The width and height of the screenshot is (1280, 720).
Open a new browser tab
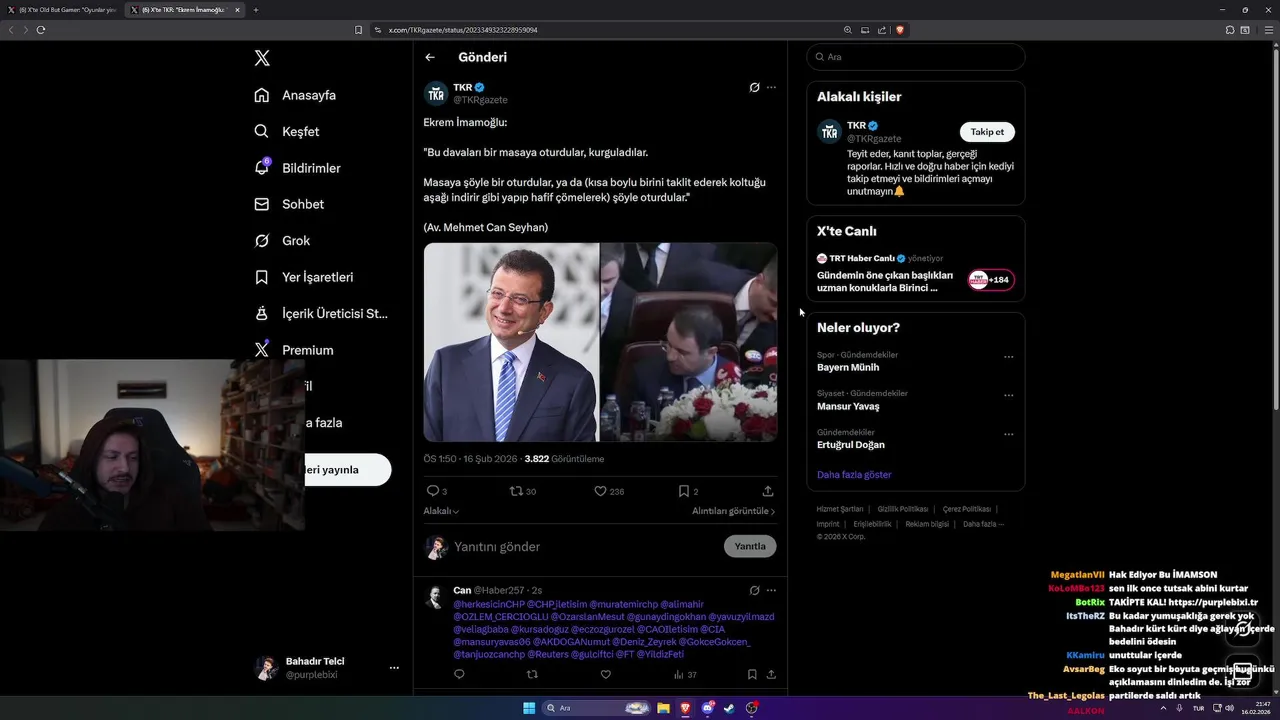[x=256, y=10]
